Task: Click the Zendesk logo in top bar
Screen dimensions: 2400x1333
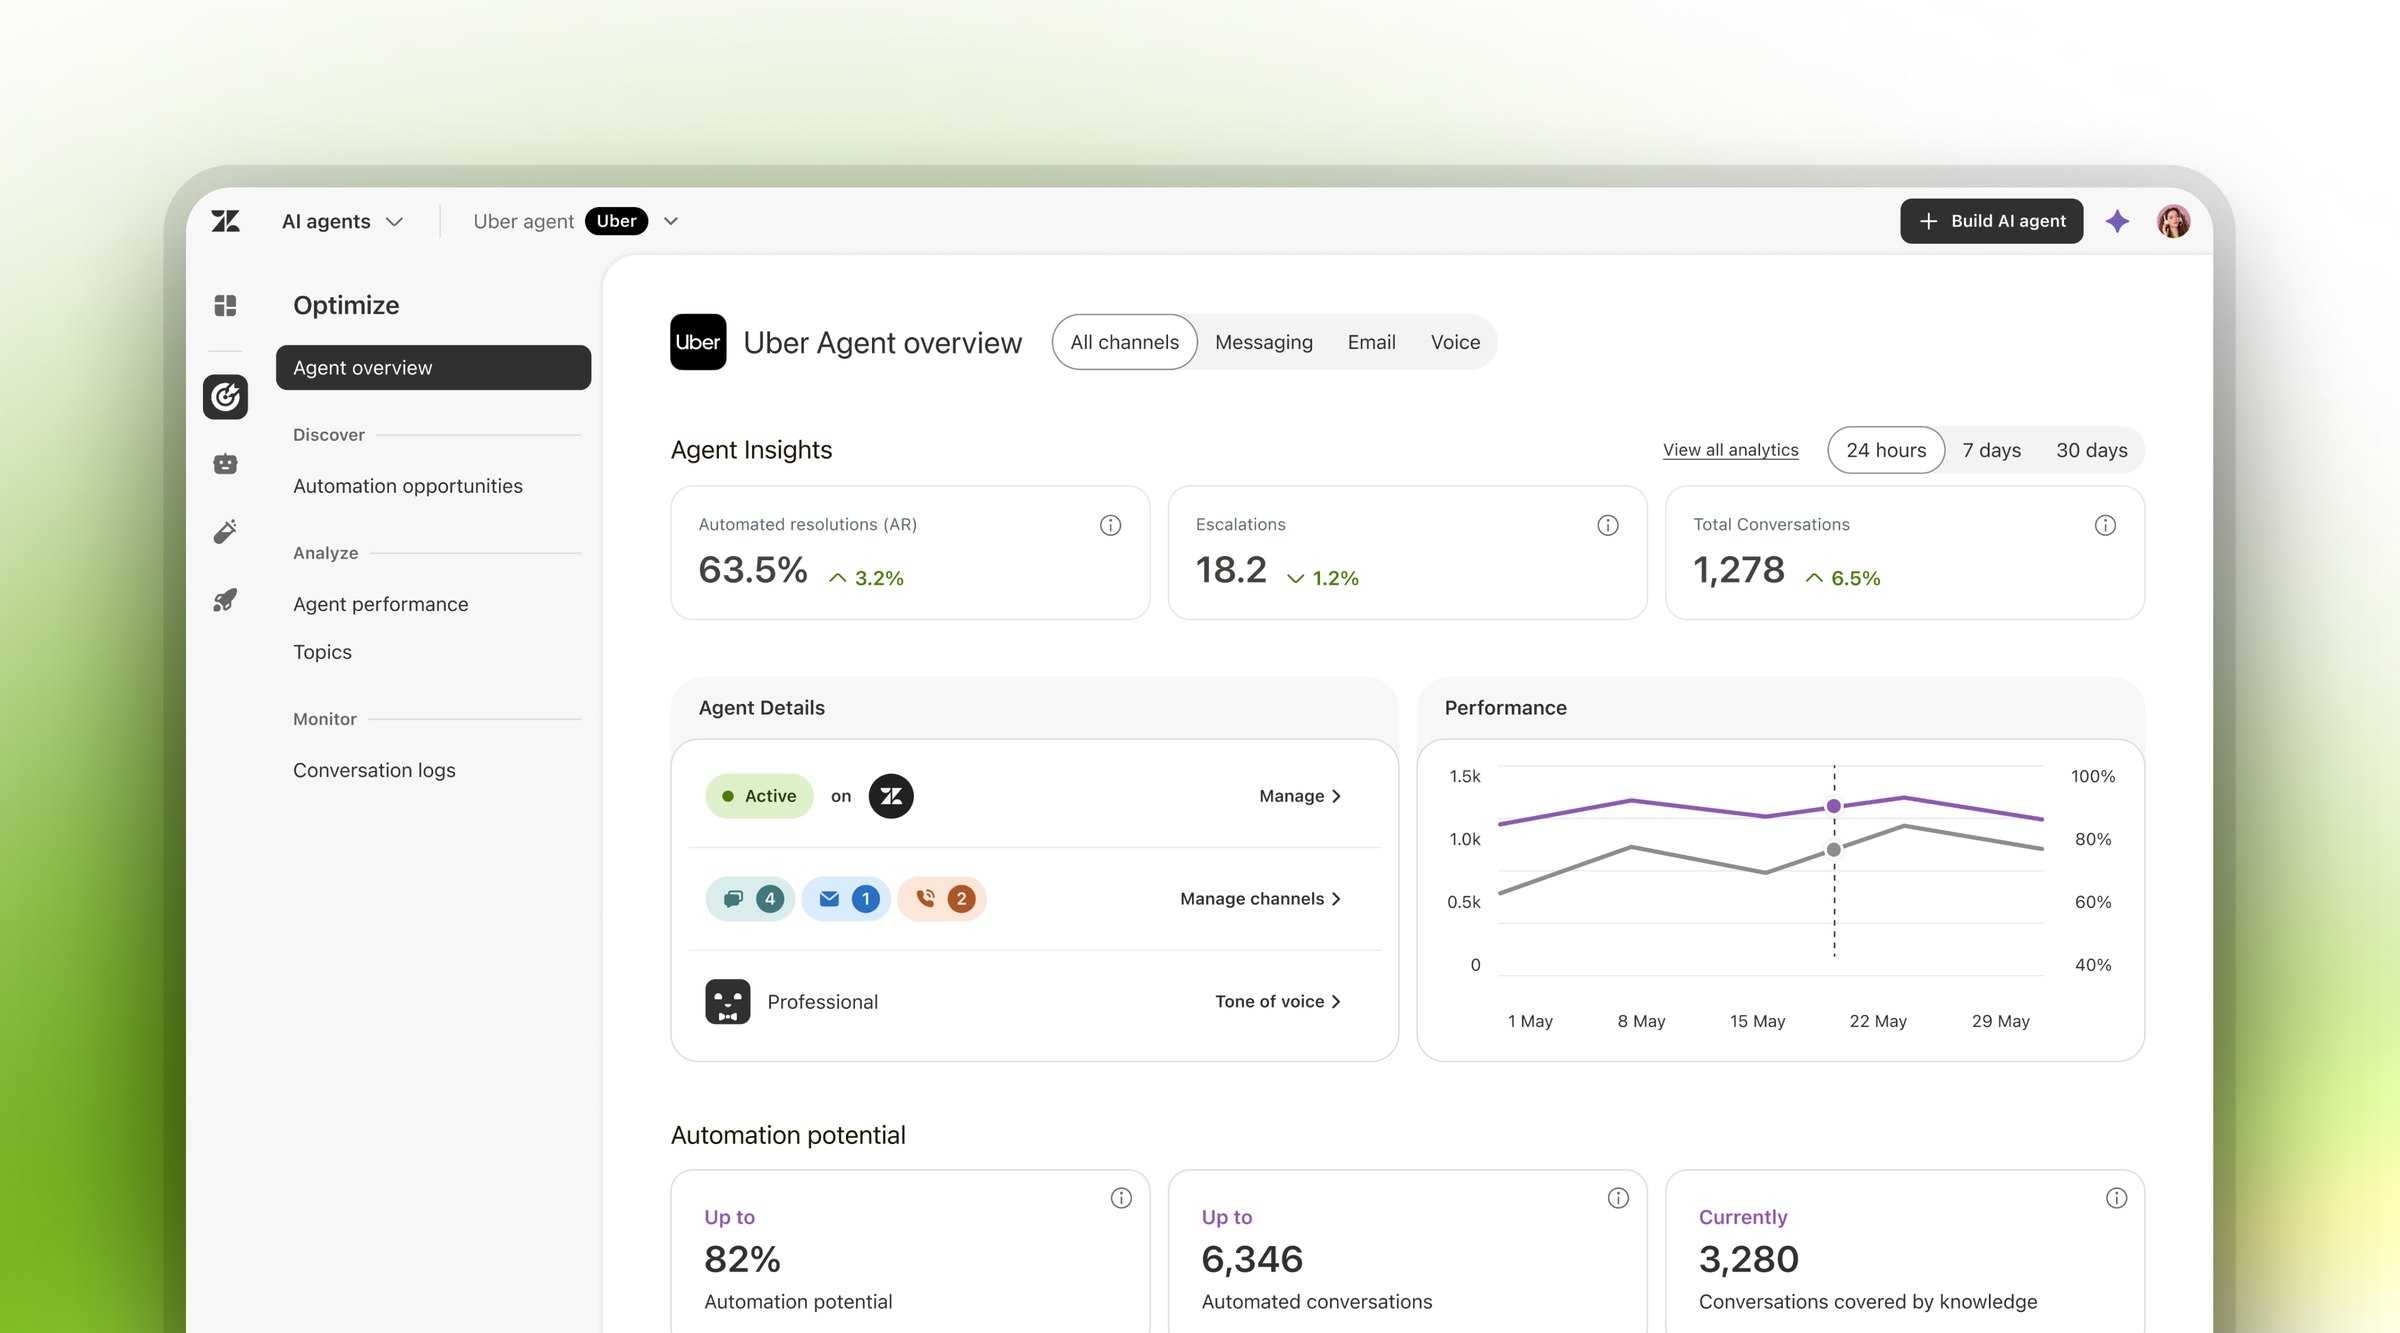Action: (226, 221)
